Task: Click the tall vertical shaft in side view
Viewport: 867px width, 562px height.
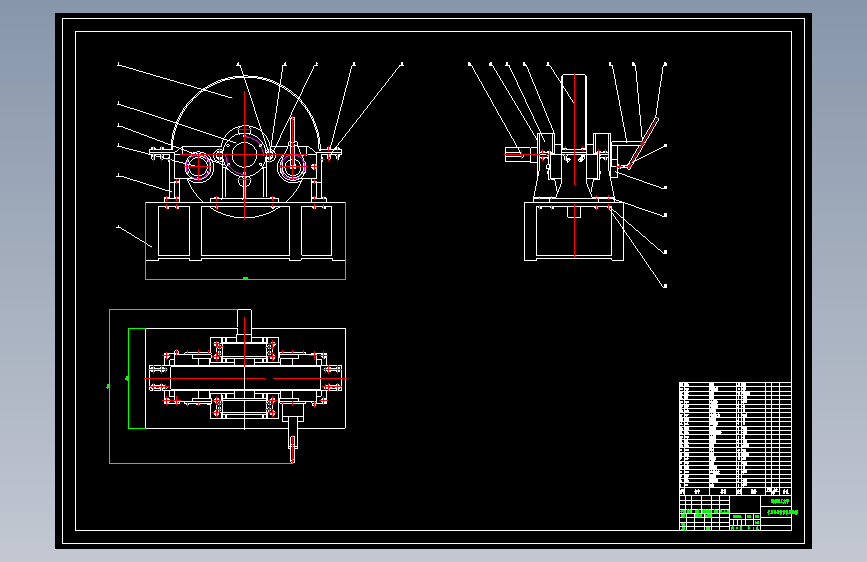Action: pos(574,113)
